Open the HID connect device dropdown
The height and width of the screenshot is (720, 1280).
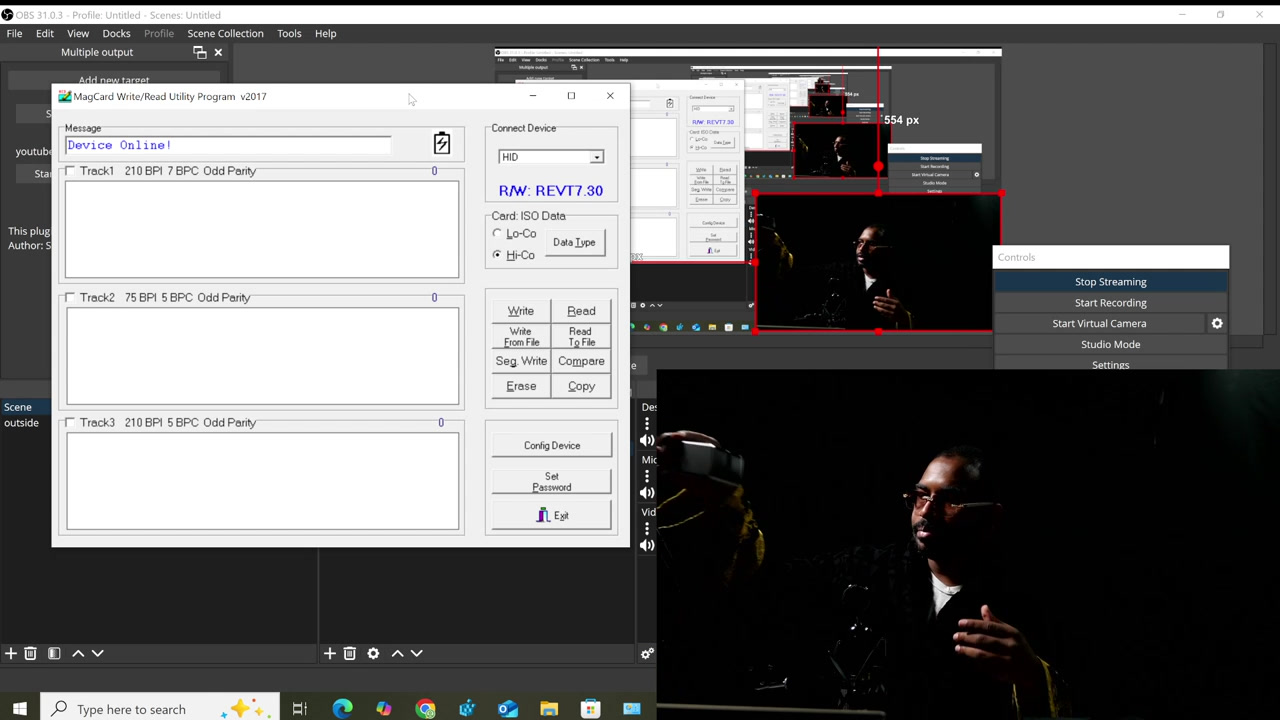[551, 157]
